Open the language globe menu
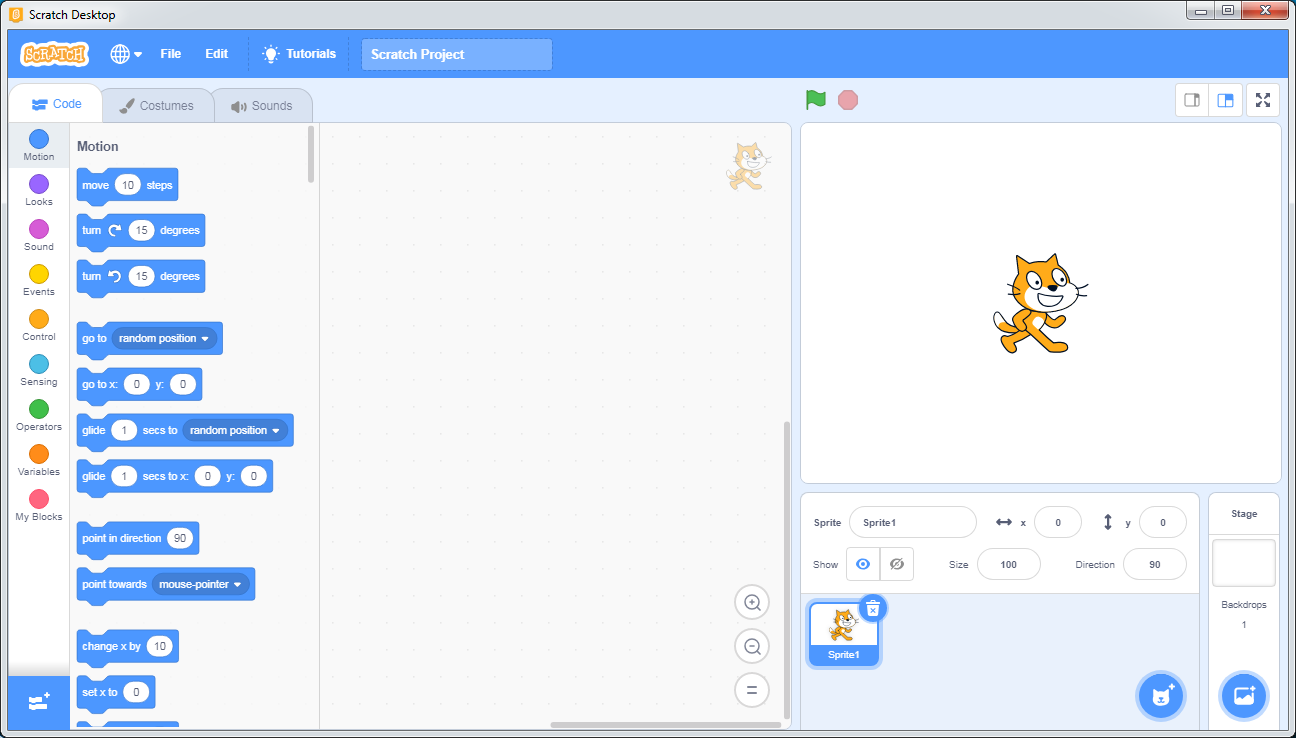 click(126, 54)
